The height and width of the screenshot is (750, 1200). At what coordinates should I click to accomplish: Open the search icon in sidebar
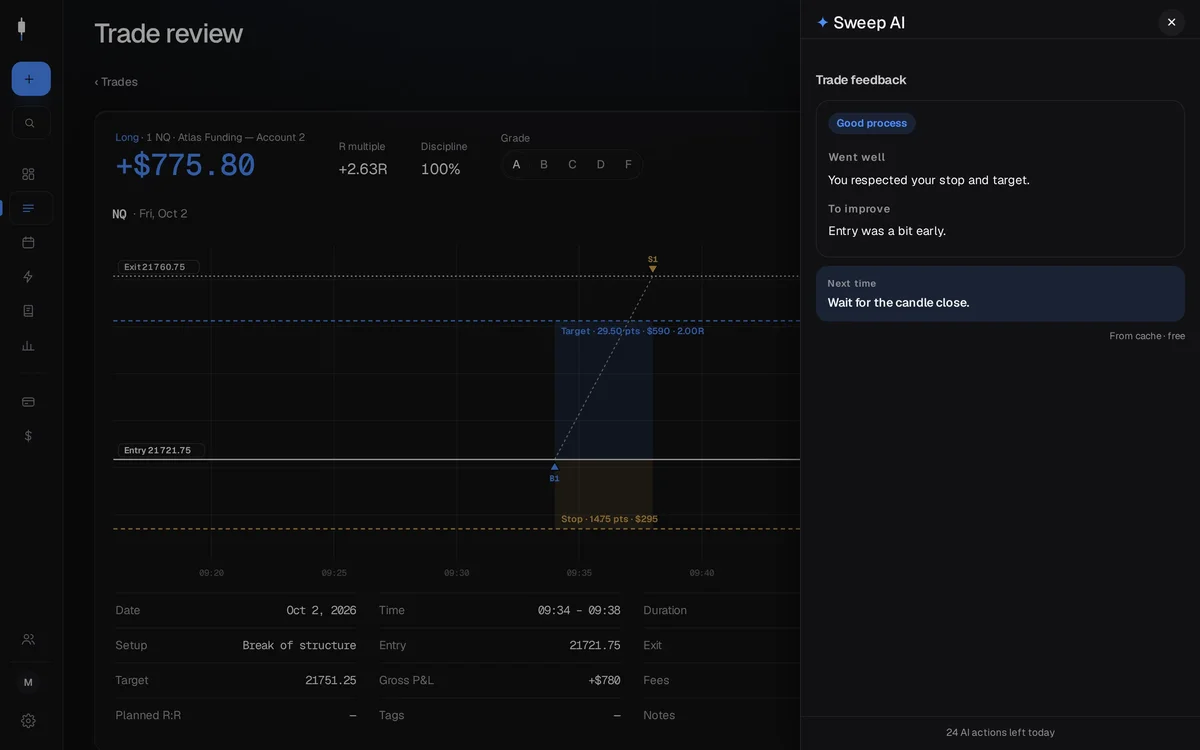point(30,123)
